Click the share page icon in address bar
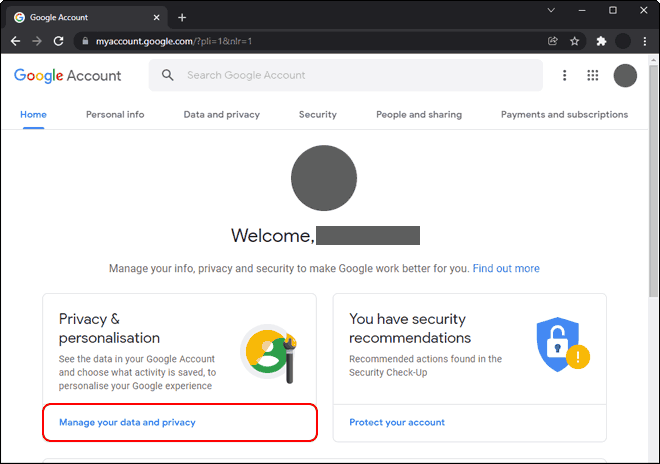 tap(552, 41)
